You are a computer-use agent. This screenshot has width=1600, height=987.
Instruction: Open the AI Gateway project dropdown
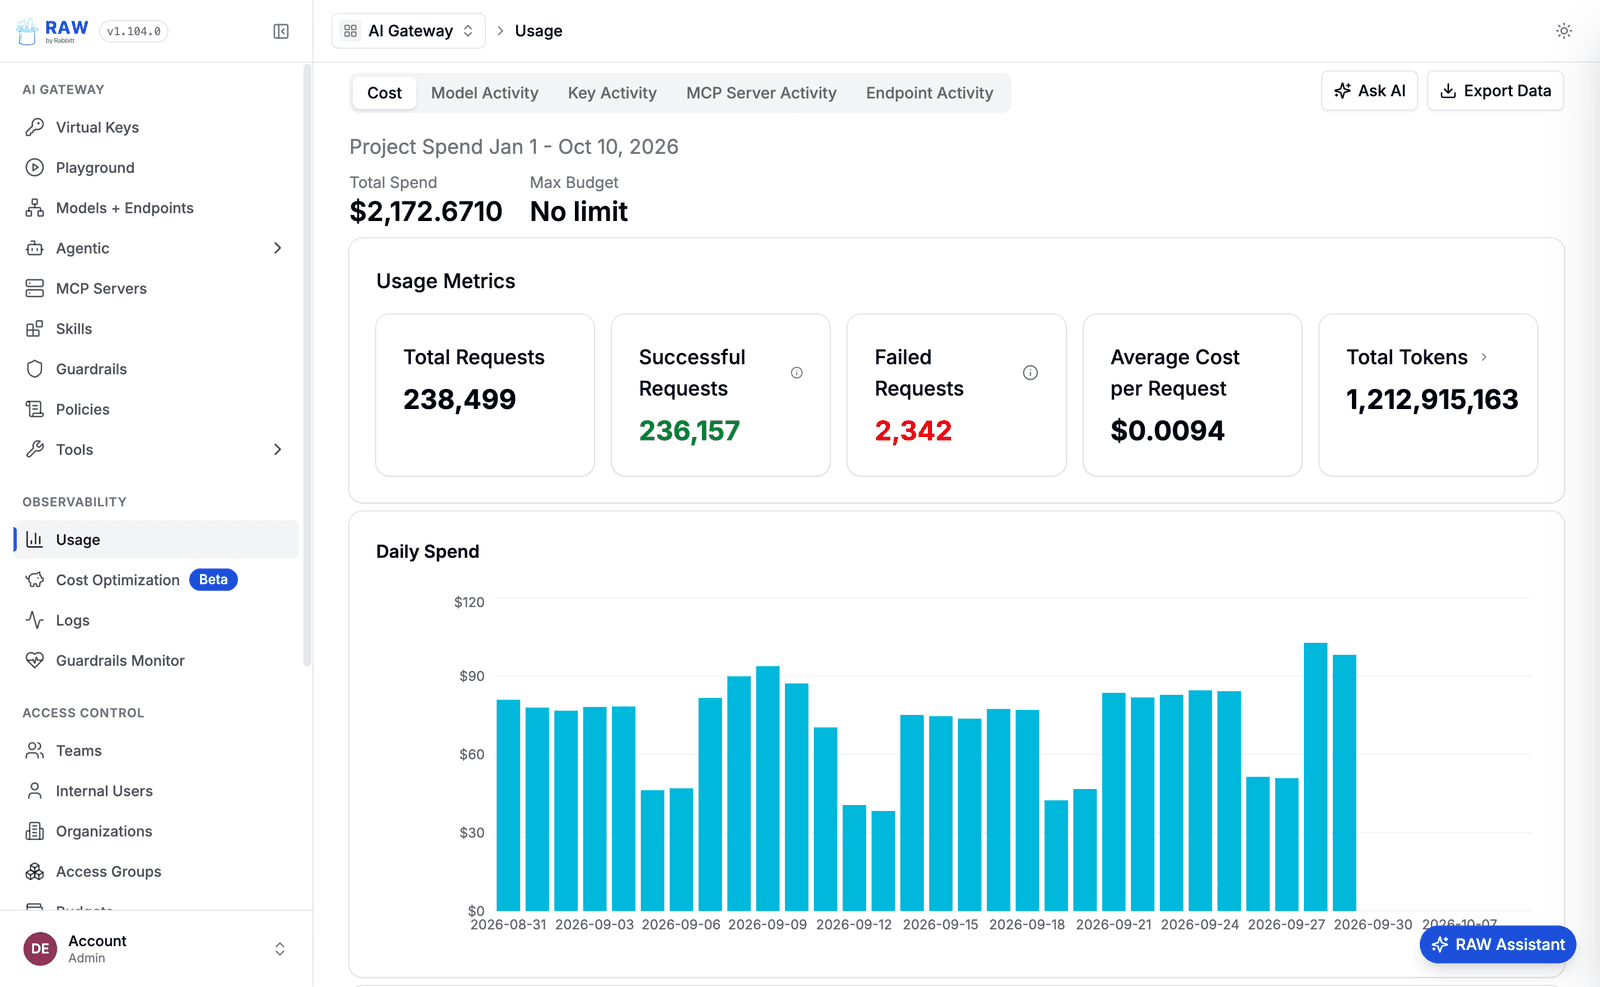coord(408,31)
